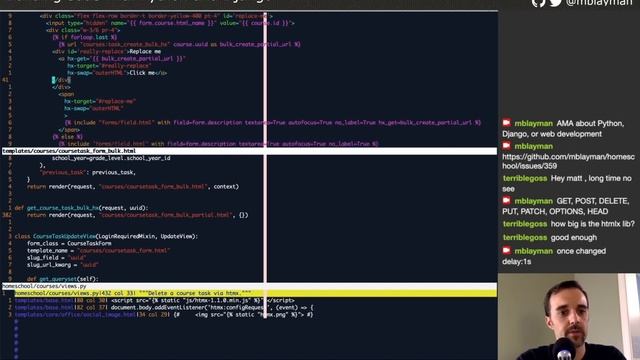Click the 'def get_course_task_bulk_hx' line
Screen dimensions: 640x360
tap(82, 208)
